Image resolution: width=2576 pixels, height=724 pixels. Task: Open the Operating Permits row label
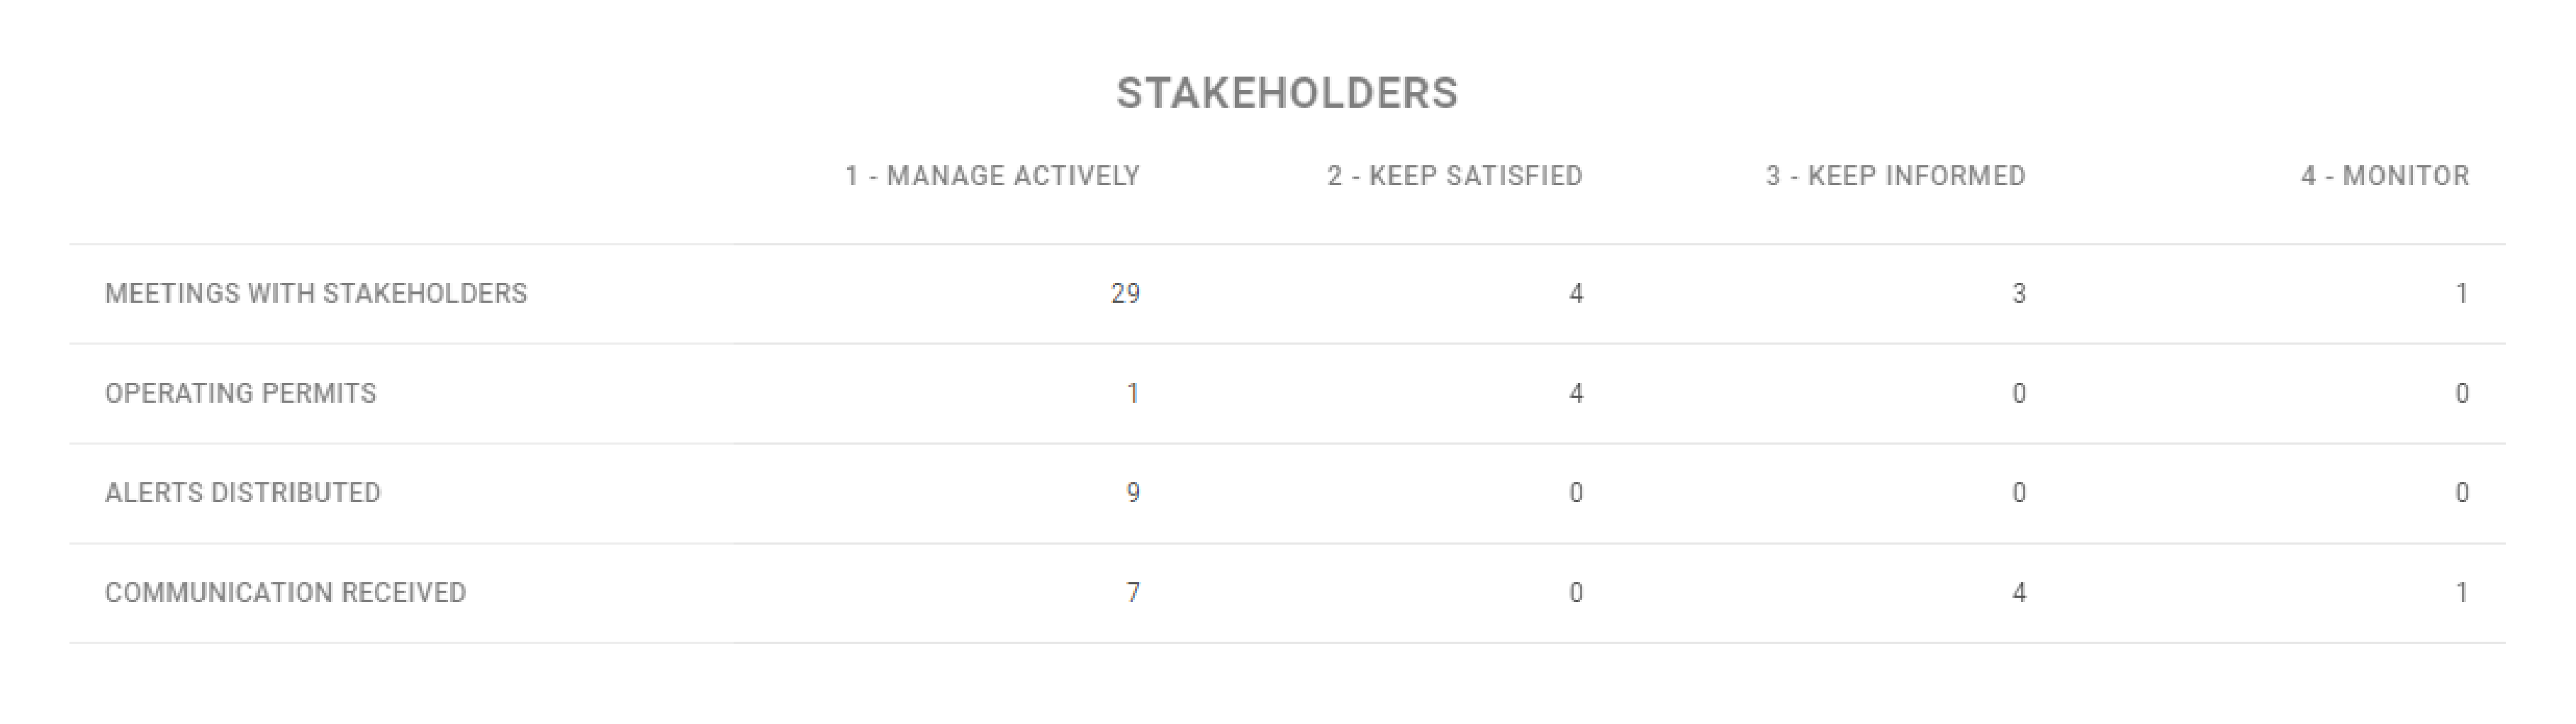point(241,393)
